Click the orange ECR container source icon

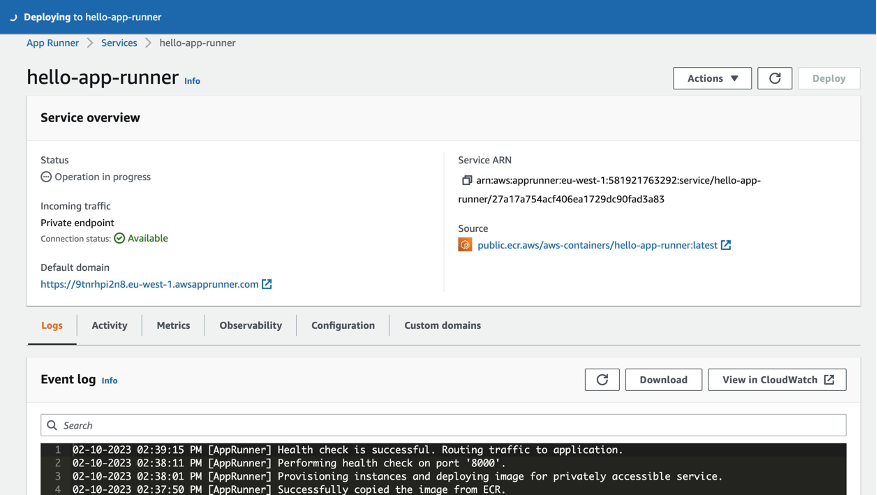tap(465, 244)
